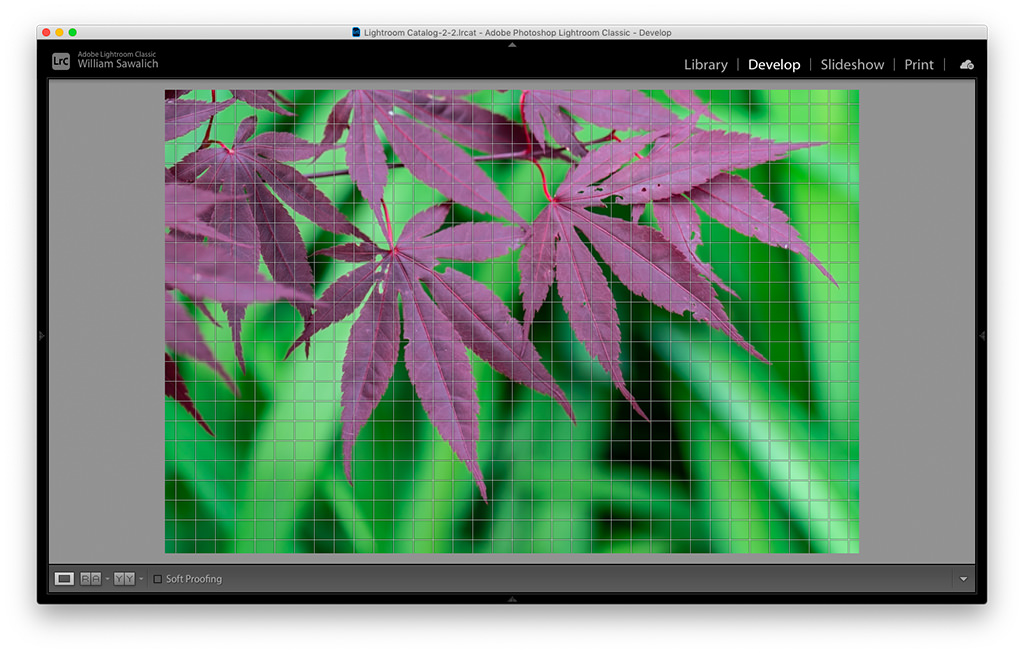Click the catalog file icon in title bar
The width and height of the screenshot is (1024, 653).
356,32
